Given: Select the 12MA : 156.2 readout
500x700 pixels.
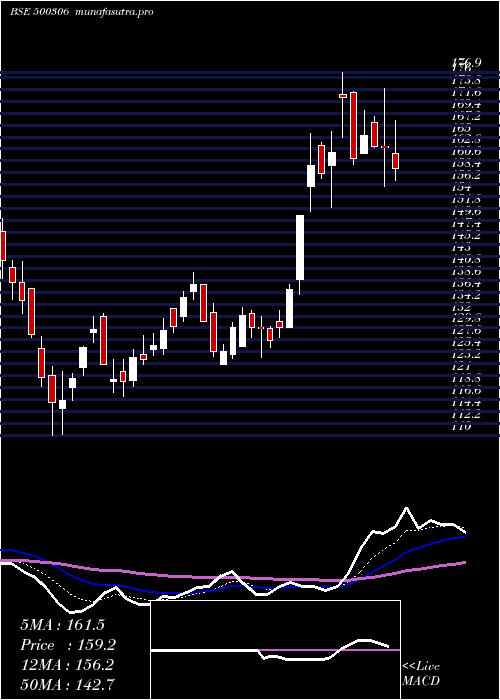Looking at the screenshot, I should pyautogui.click(x=68, y=665).
